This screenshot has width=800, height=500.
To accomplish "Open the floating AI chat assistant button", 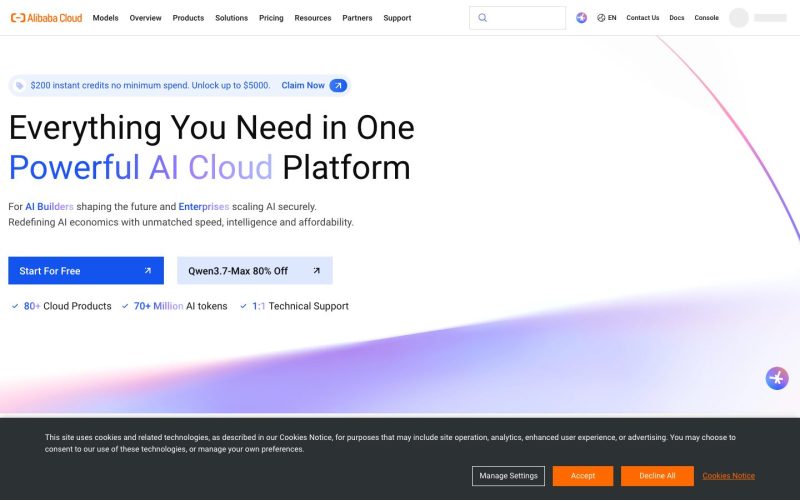I will coord(777,378).
